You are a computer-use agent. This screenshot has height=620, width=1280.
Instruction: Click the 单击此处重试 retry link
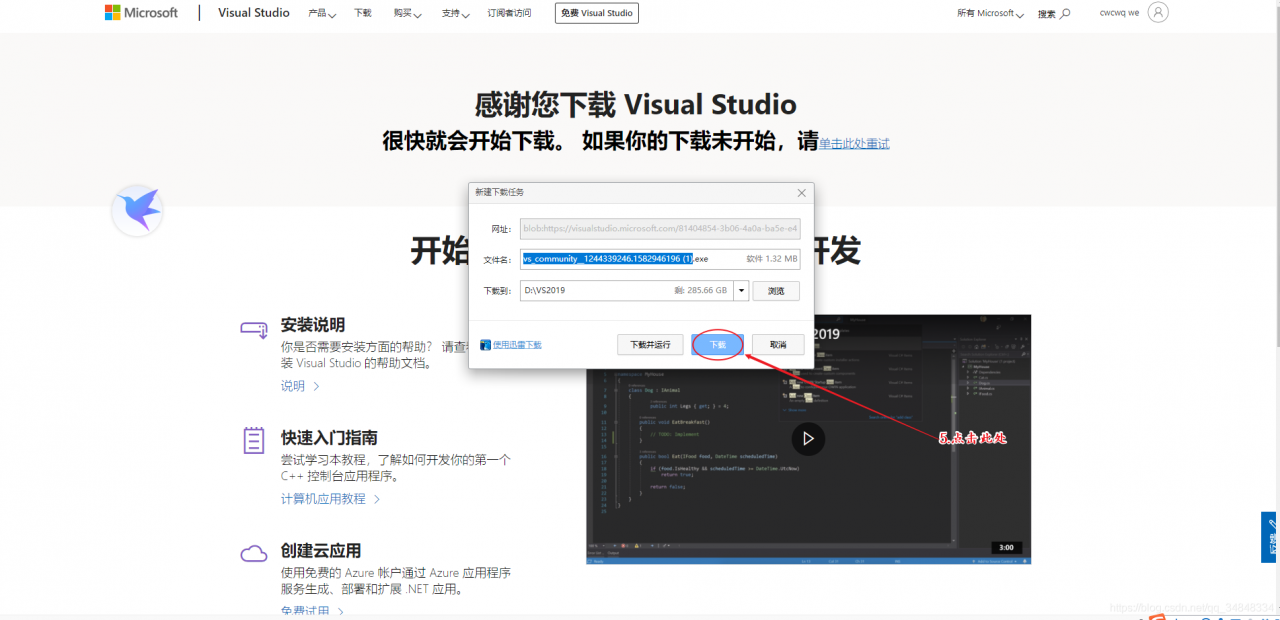point(854,143)
